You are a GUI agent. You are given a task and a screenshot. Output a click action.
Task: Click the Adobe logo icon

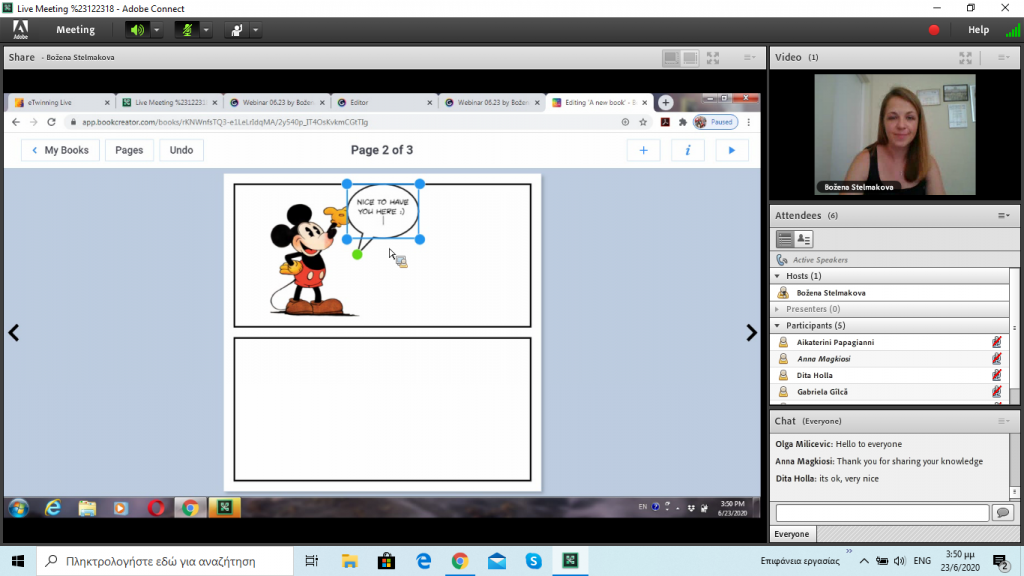(x=20, y=29)
